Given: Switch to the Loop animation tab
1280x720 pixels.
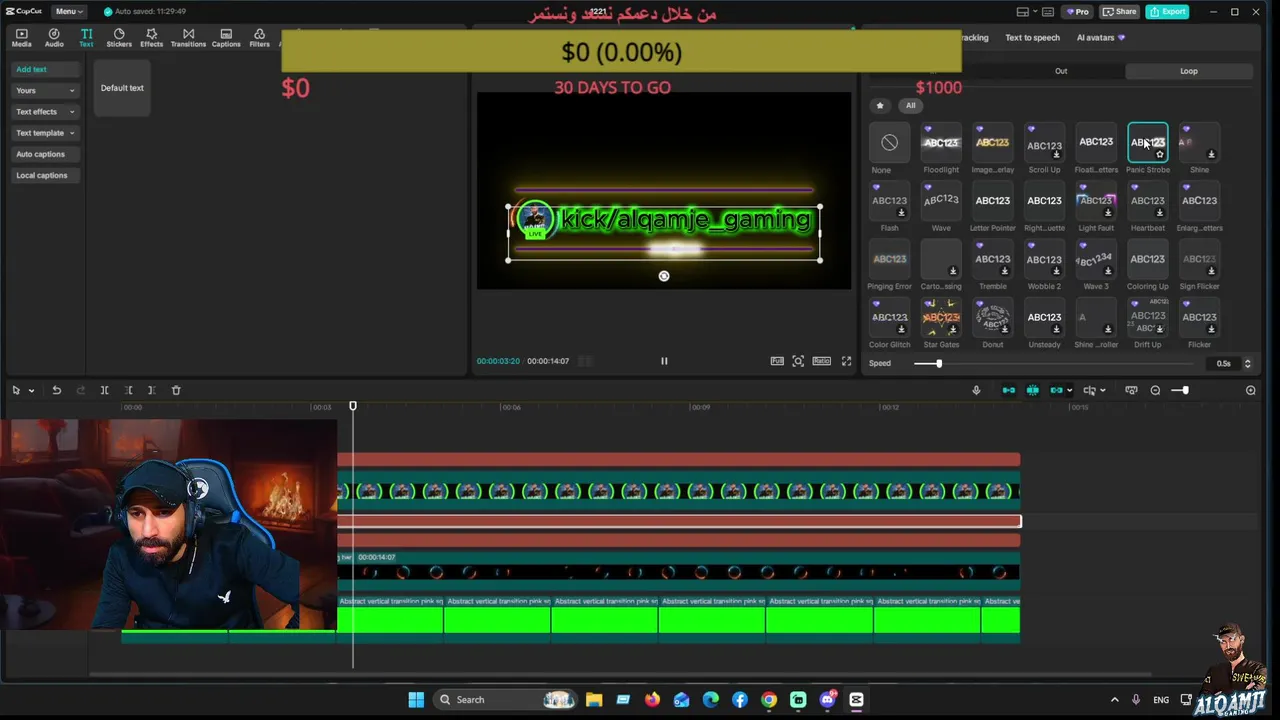Looking at the screenshot, I should tap(1188, 71).
